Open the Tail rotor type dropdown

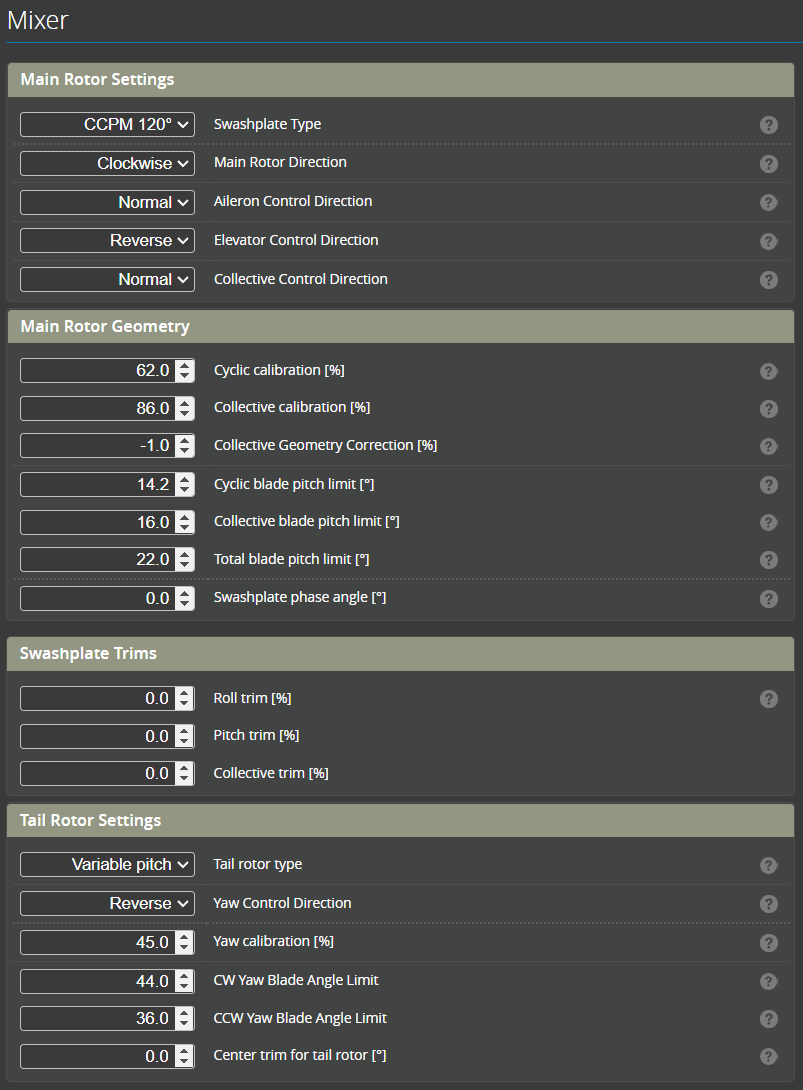click(107, 864)
